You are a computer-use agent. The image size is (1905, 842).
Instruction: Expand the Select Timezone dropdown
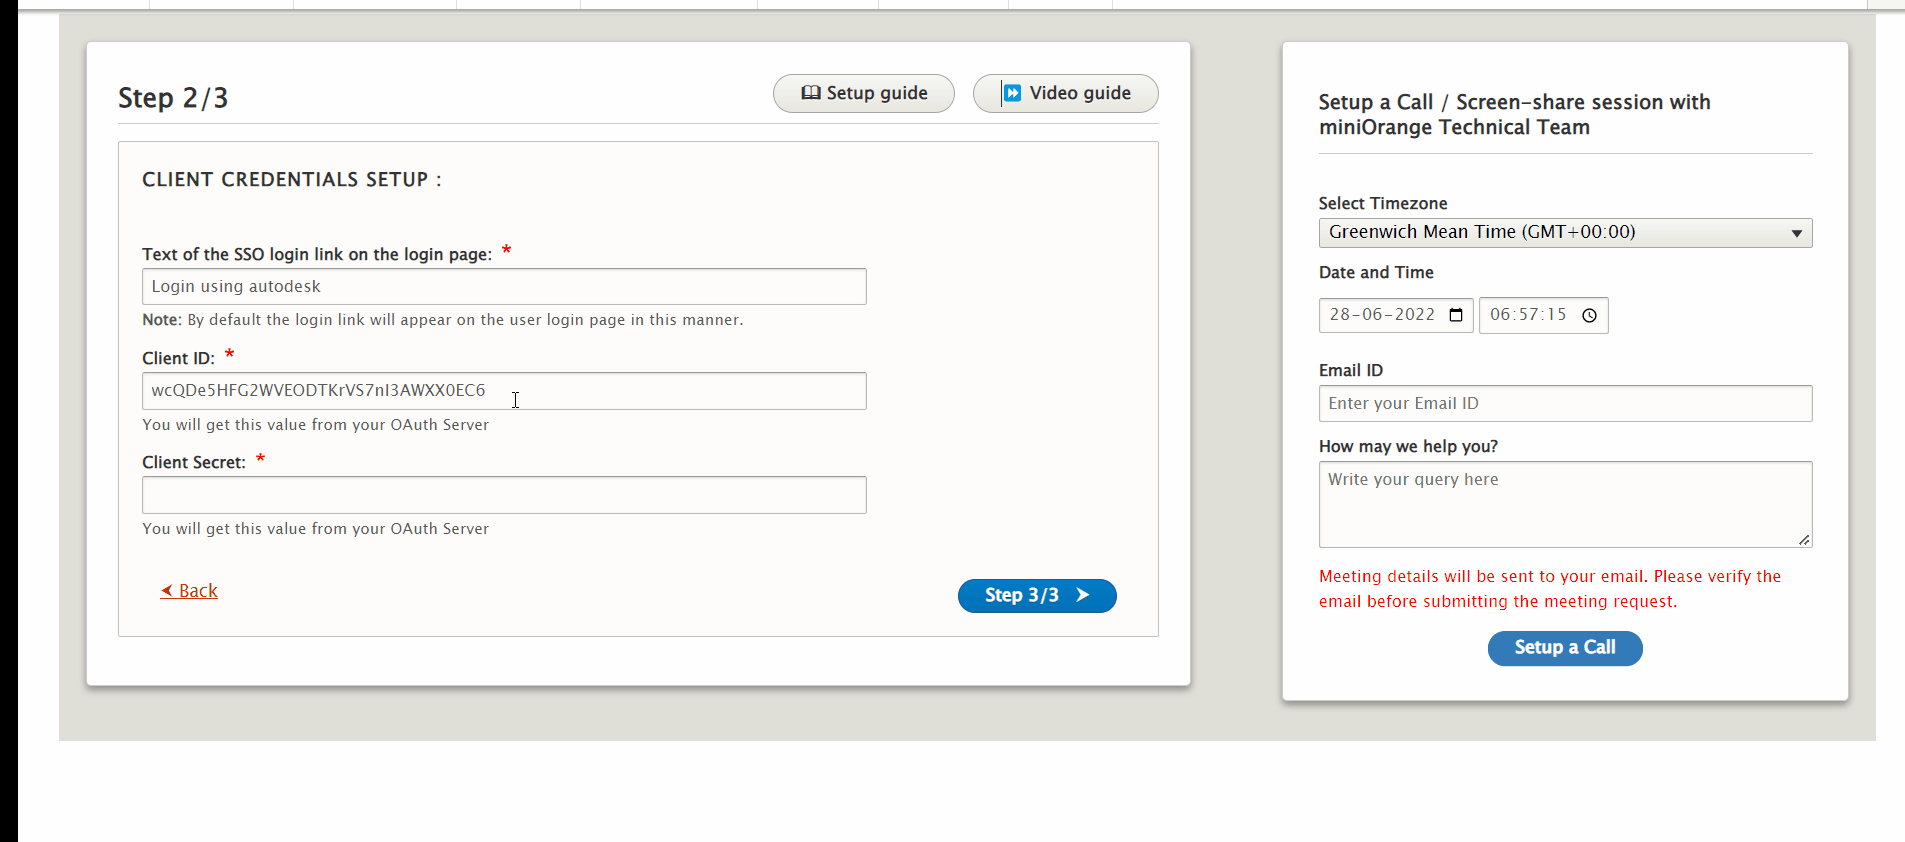point(1564,233)
